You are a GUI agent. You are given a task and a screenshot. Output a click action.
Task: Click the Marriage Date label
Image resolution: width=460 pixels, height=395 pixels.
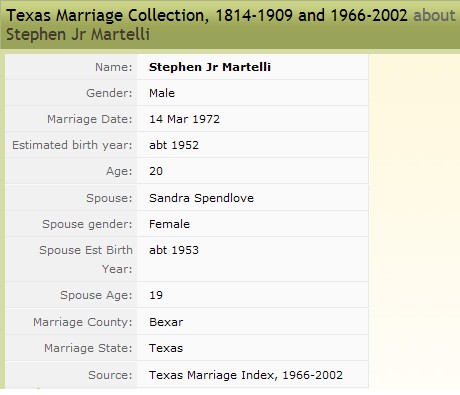(90, 119)
